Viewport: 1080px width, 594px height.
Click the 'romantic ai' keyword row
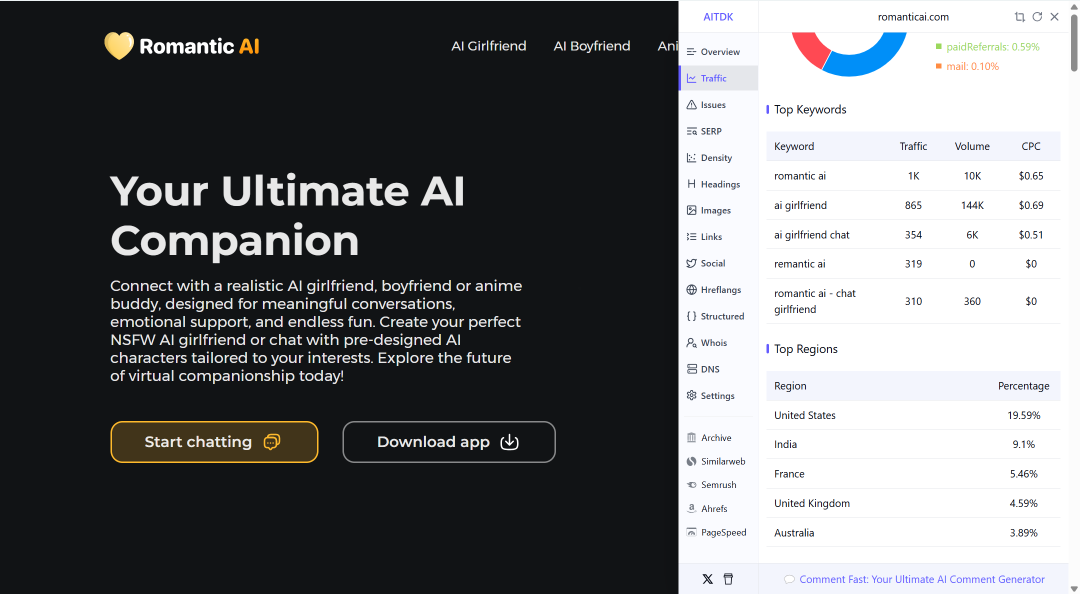tap(913, 176)
